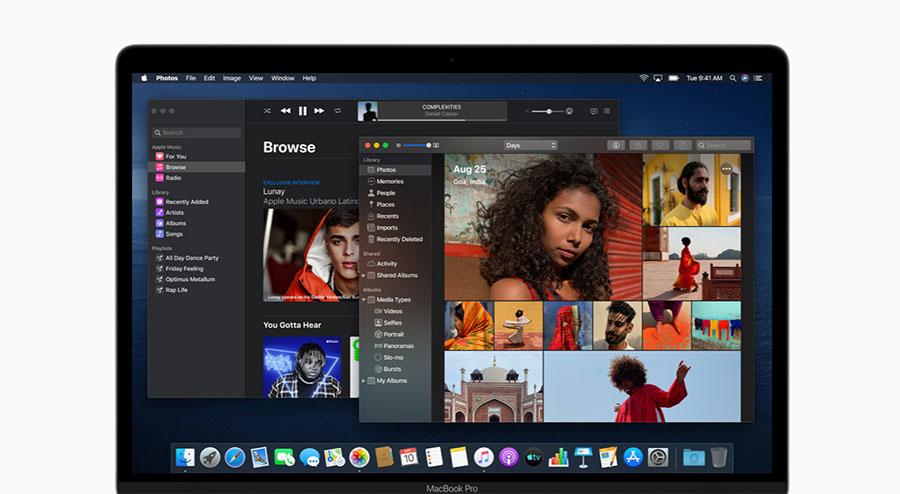Open Recently Deleted in Photos sidebar
Image resolution: width=900 pixels, height=494 pixels.
pyautogui.click(x=395, y=239)
